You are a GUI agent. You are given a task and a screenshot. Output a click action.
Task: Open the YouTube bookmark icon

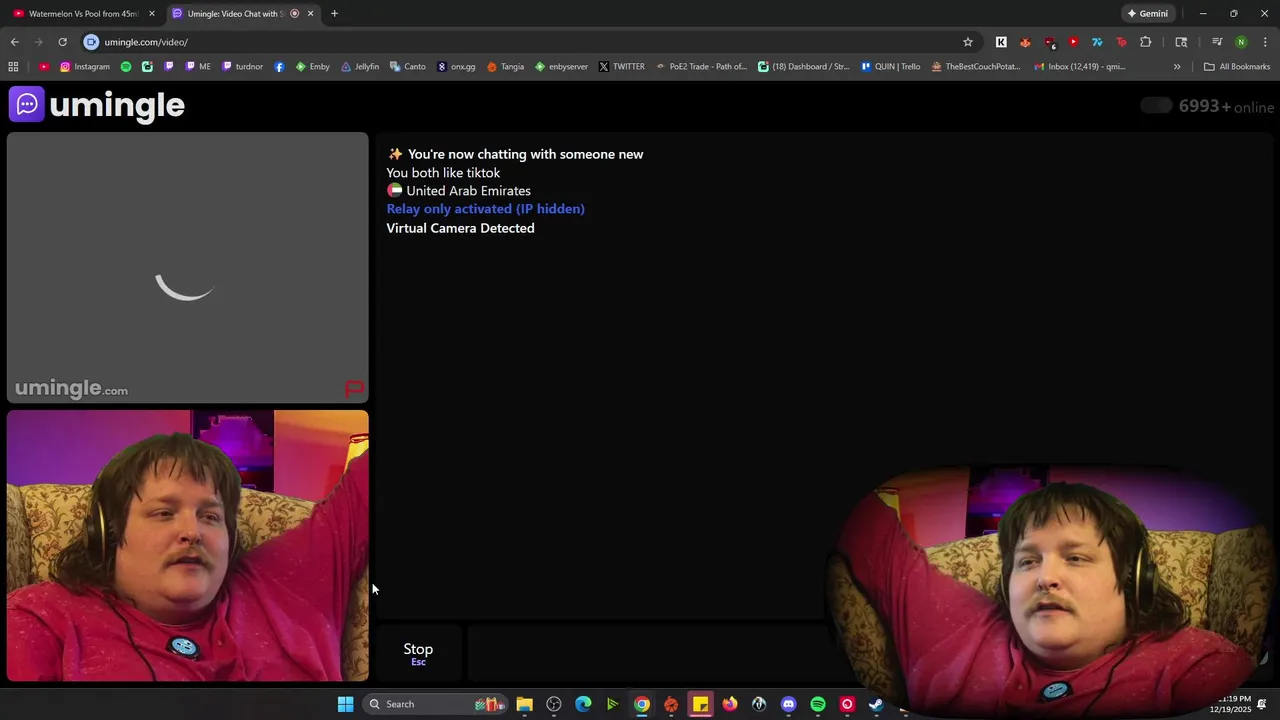pyautogui.click(x=44, y=67)
